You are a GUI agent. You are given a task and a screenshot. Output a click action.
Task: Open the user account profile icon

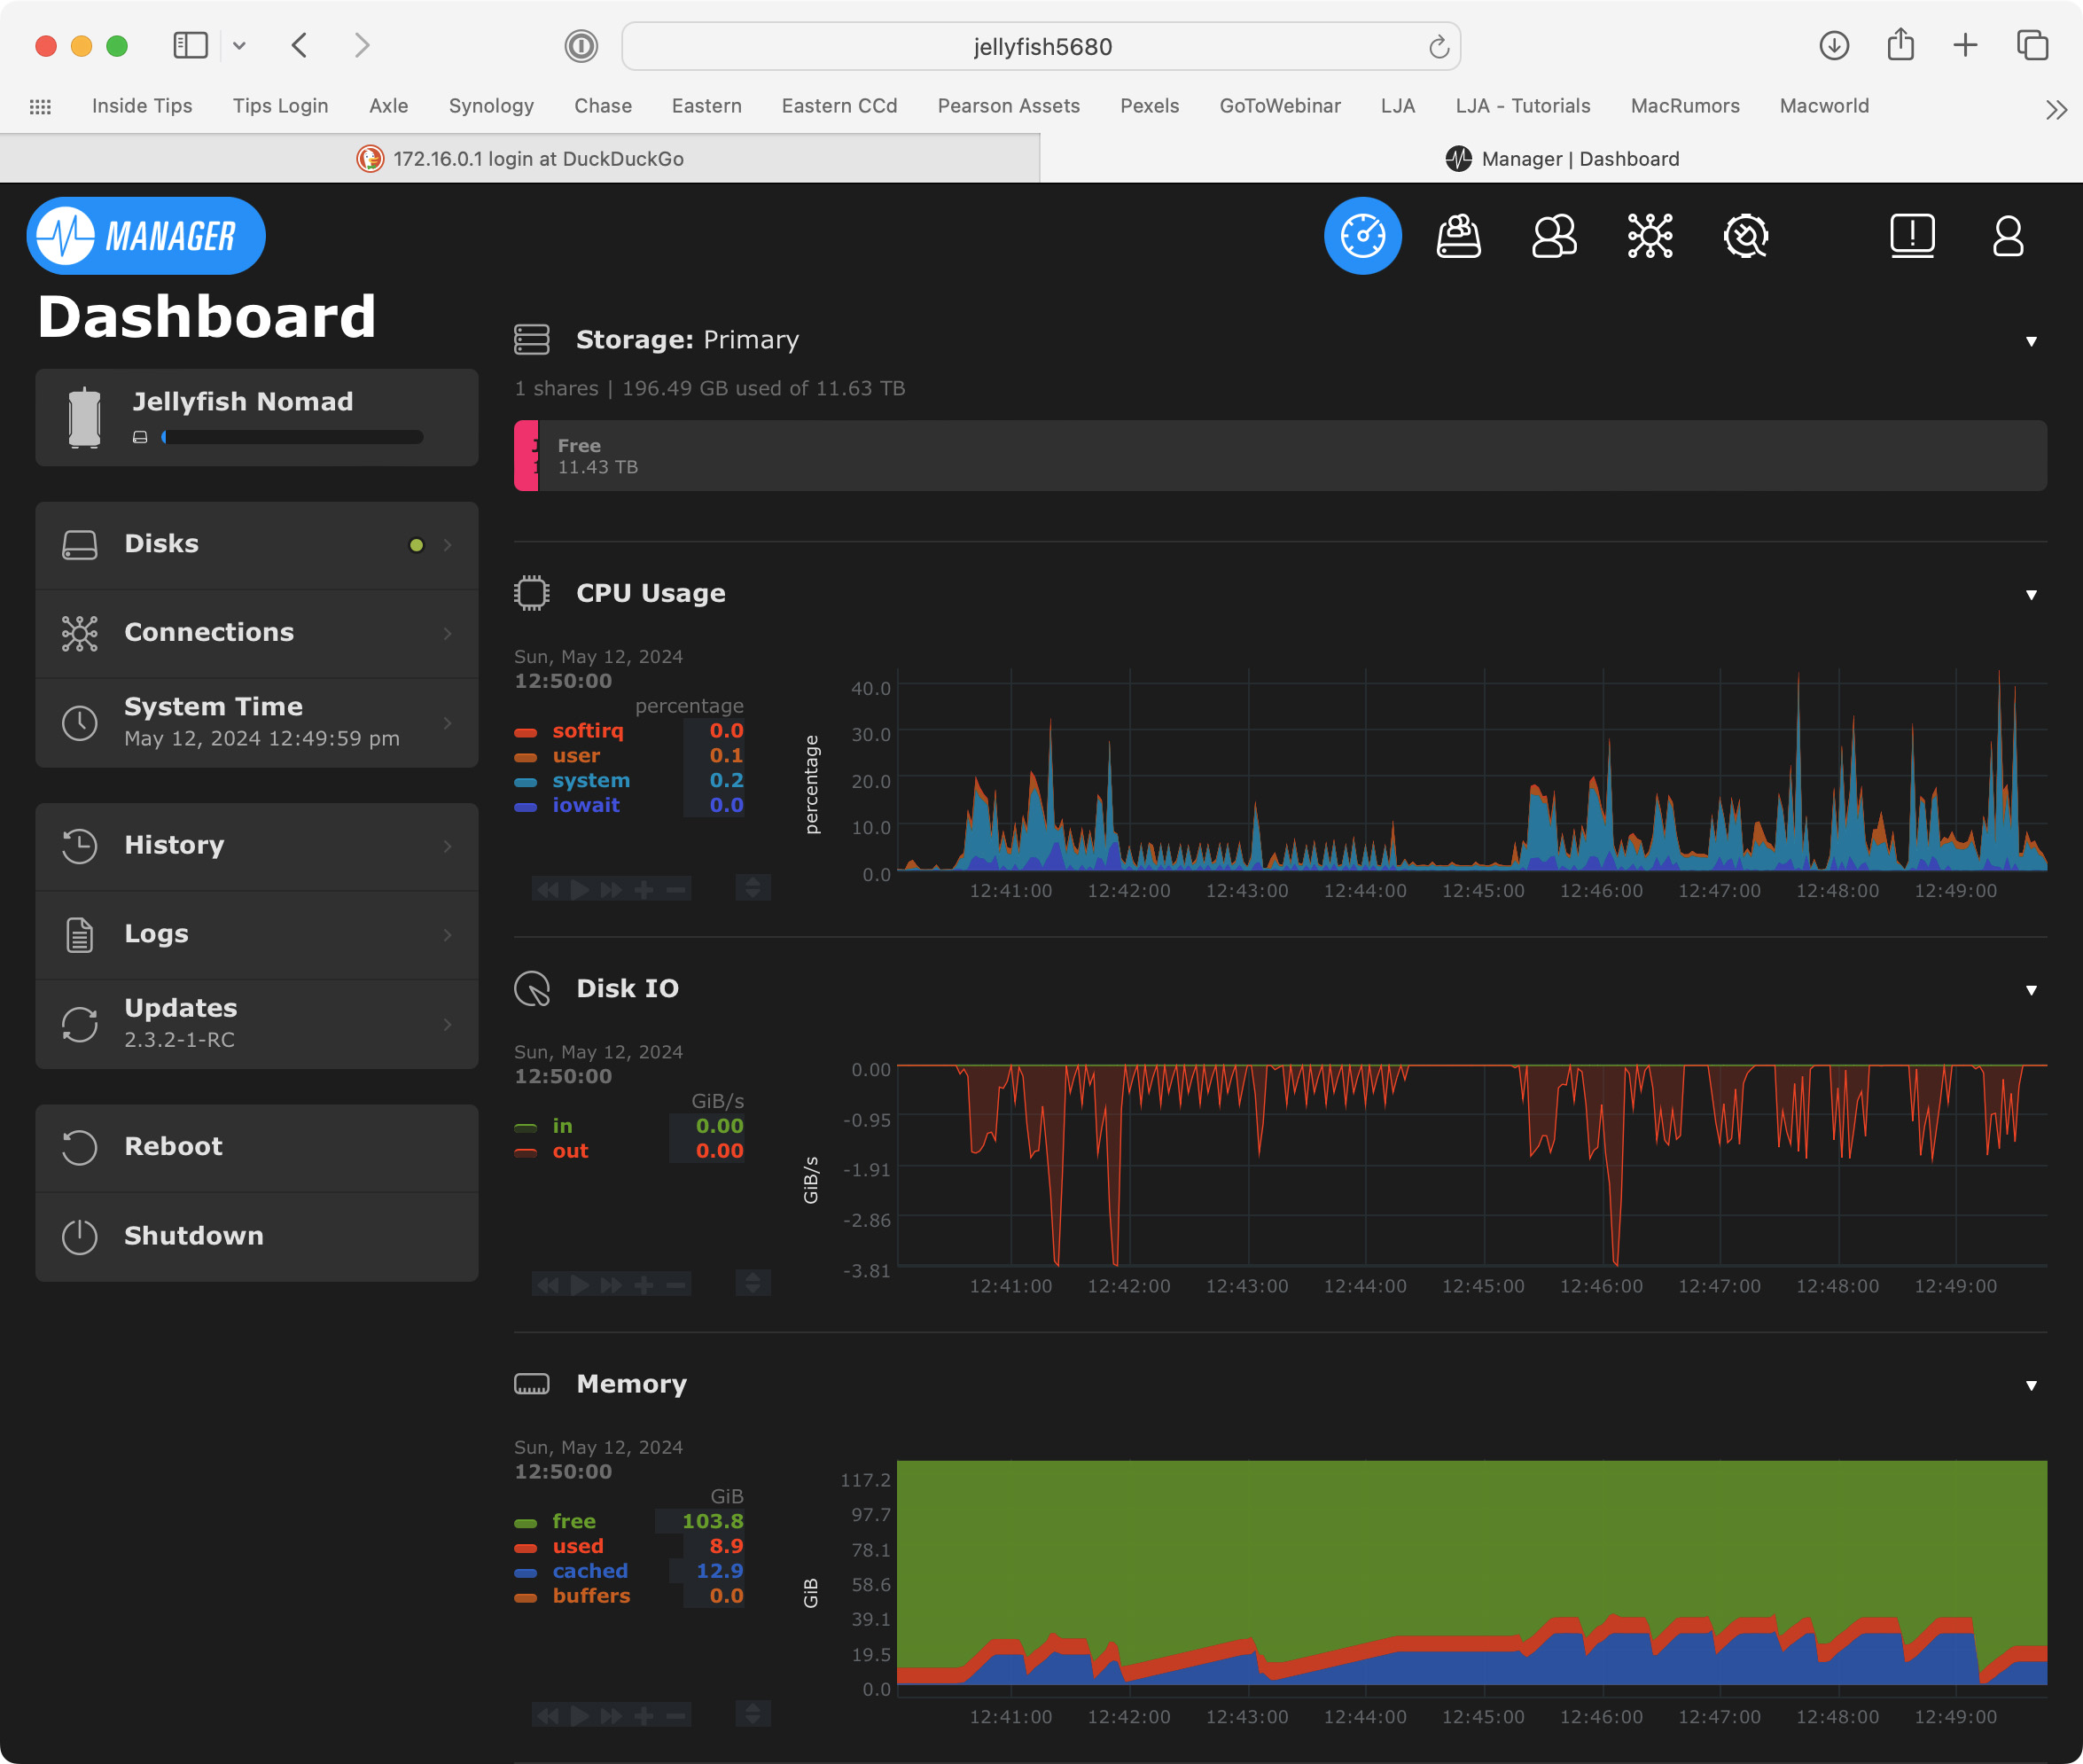point(2008,236)
